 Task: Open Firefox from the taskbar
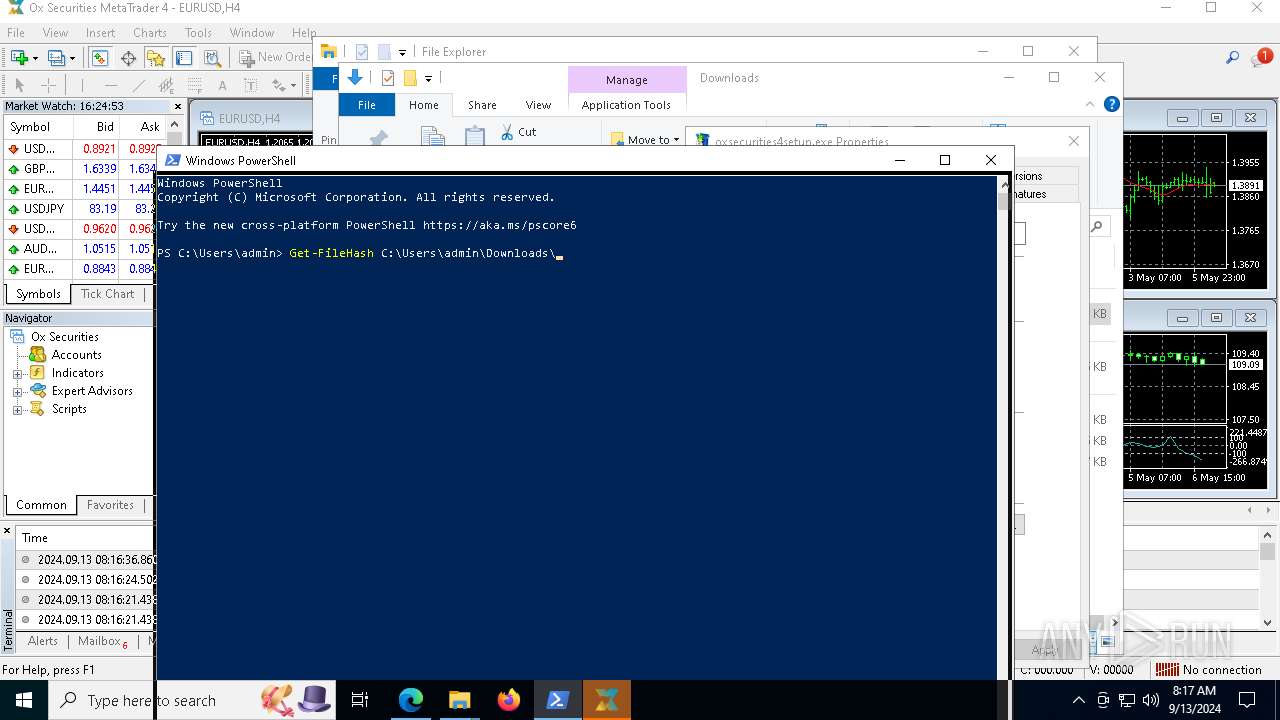point(508,700)
